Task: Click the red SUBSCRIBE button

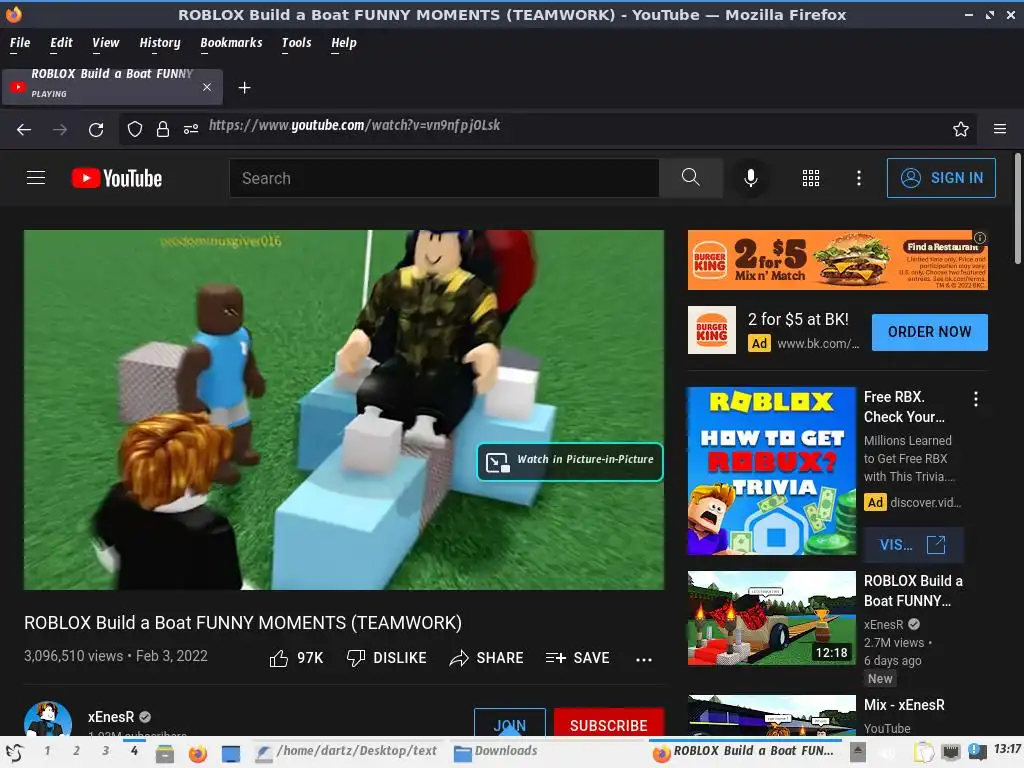Action: 609,722
